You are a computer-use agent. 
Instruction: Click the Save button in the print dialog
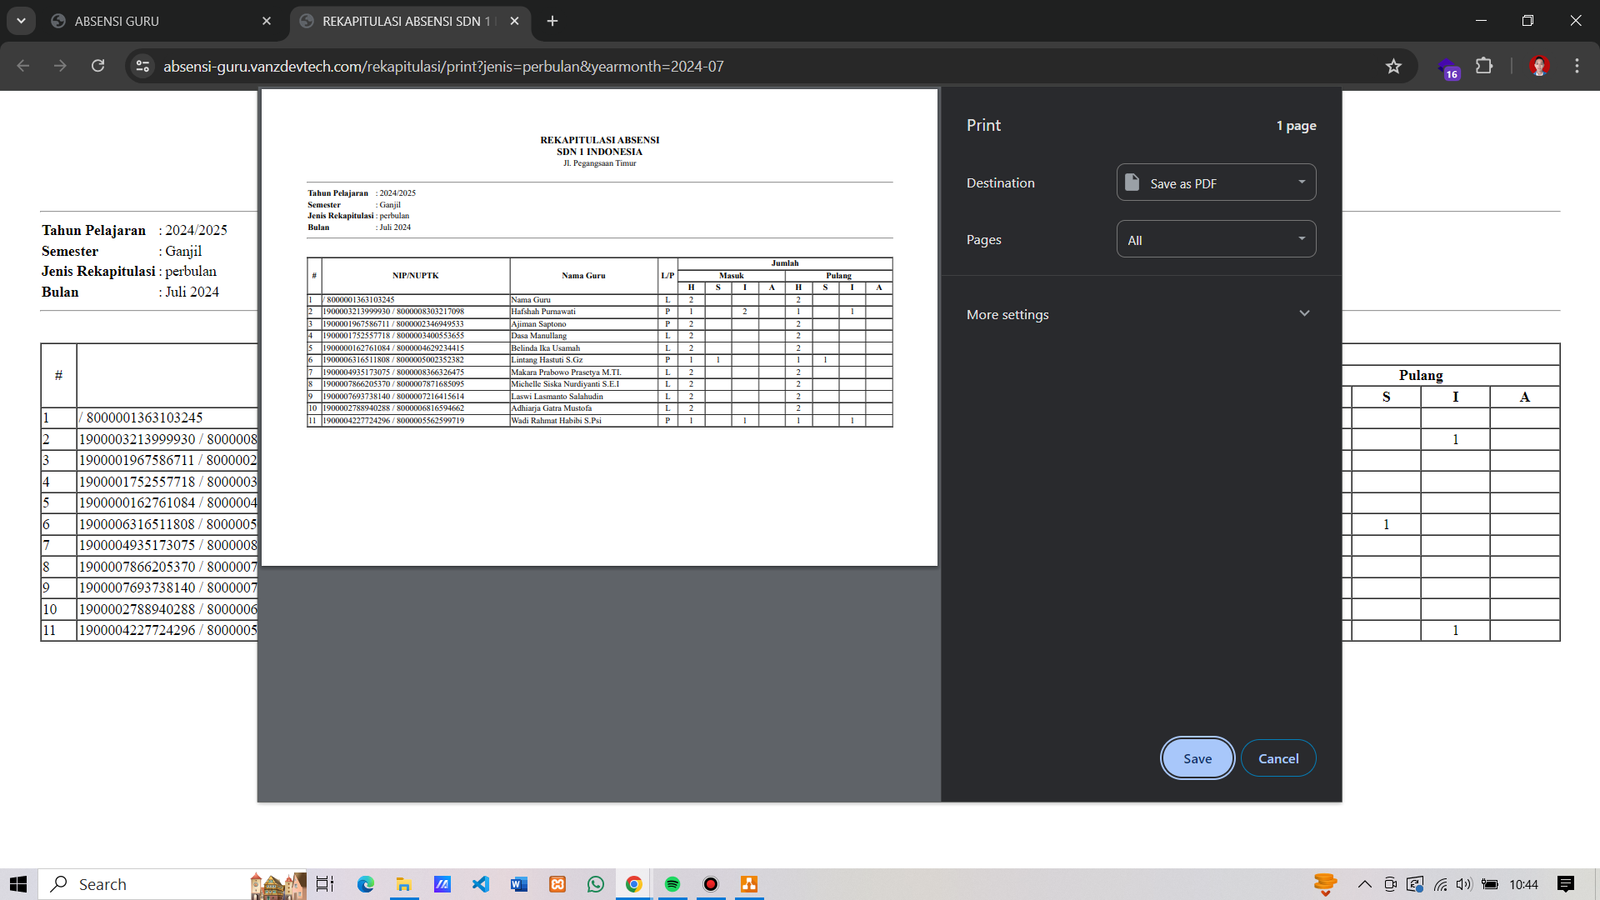click(1197, 758)
